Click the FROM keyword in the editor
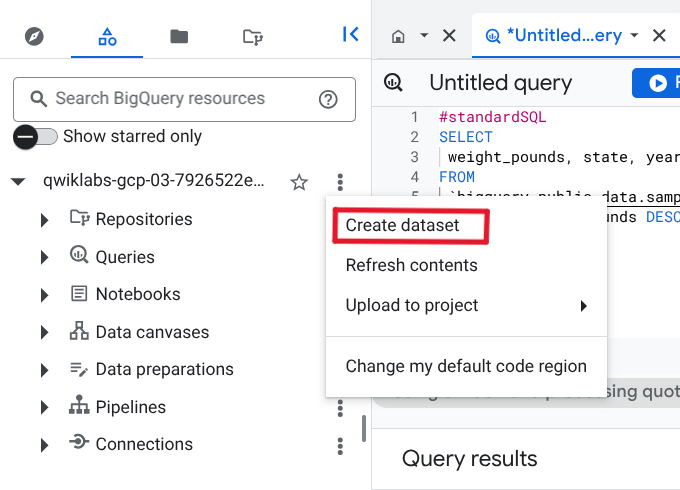 click(457, 177)
